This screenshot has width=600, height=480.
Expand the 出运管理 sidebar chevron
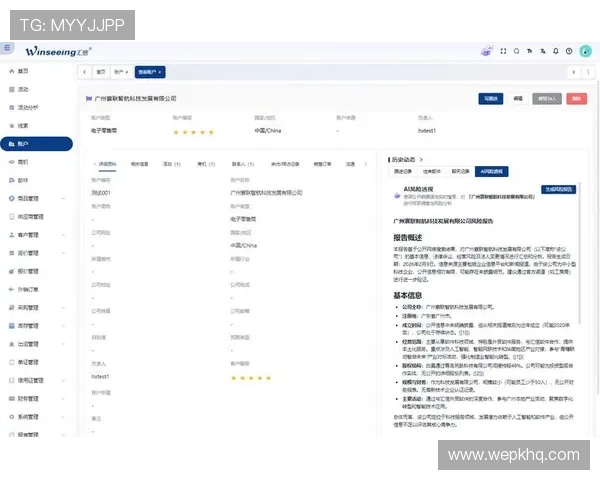pyautogui.click(x=63, y=344)
